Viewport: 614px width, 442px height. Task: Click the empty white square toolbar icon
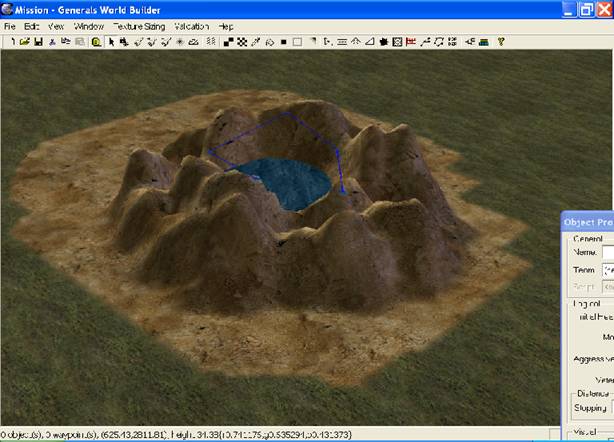(297, 41)
